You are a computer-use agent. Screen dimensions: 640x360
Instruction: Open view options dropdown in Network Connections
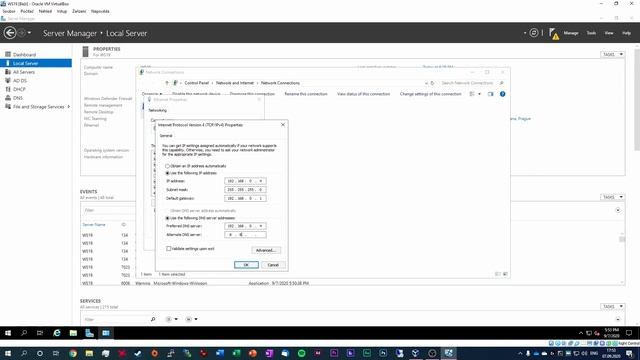[479, 94]
